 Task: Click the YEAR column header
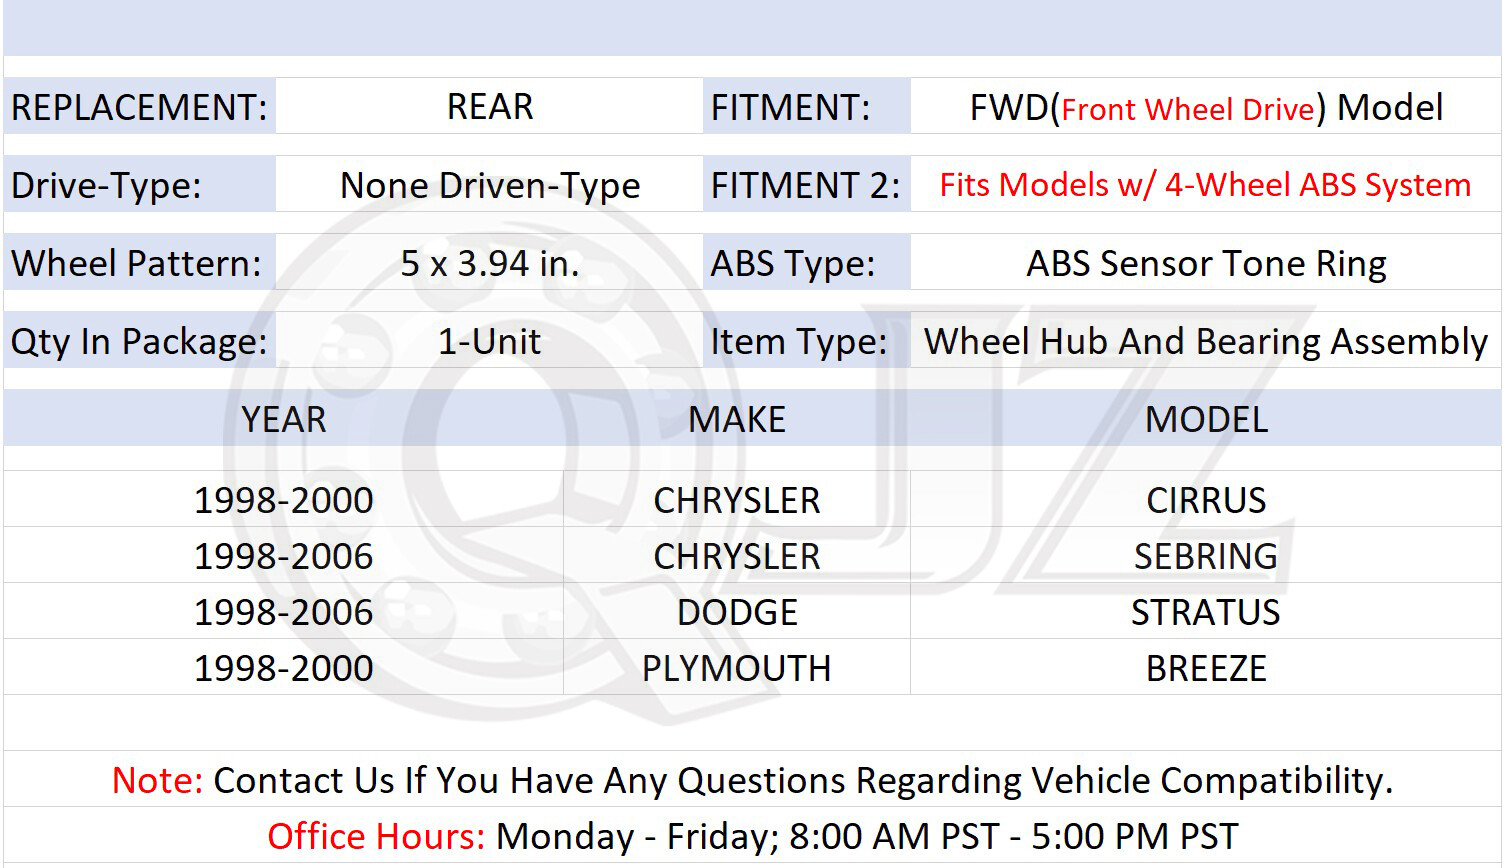(x=284, y=419)
